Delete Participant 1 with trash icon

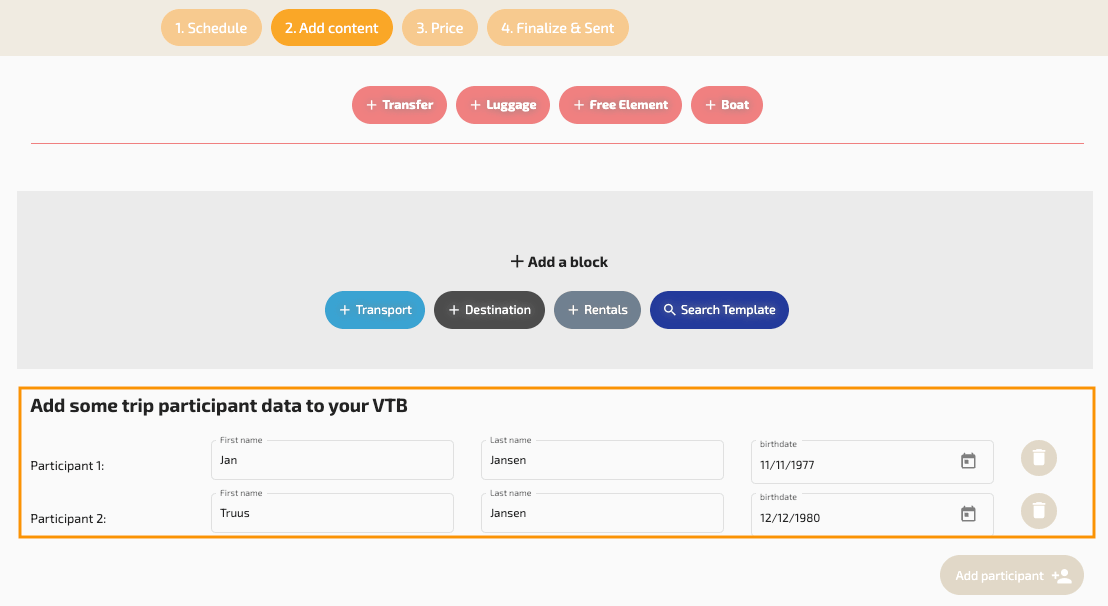point(1038,458)
